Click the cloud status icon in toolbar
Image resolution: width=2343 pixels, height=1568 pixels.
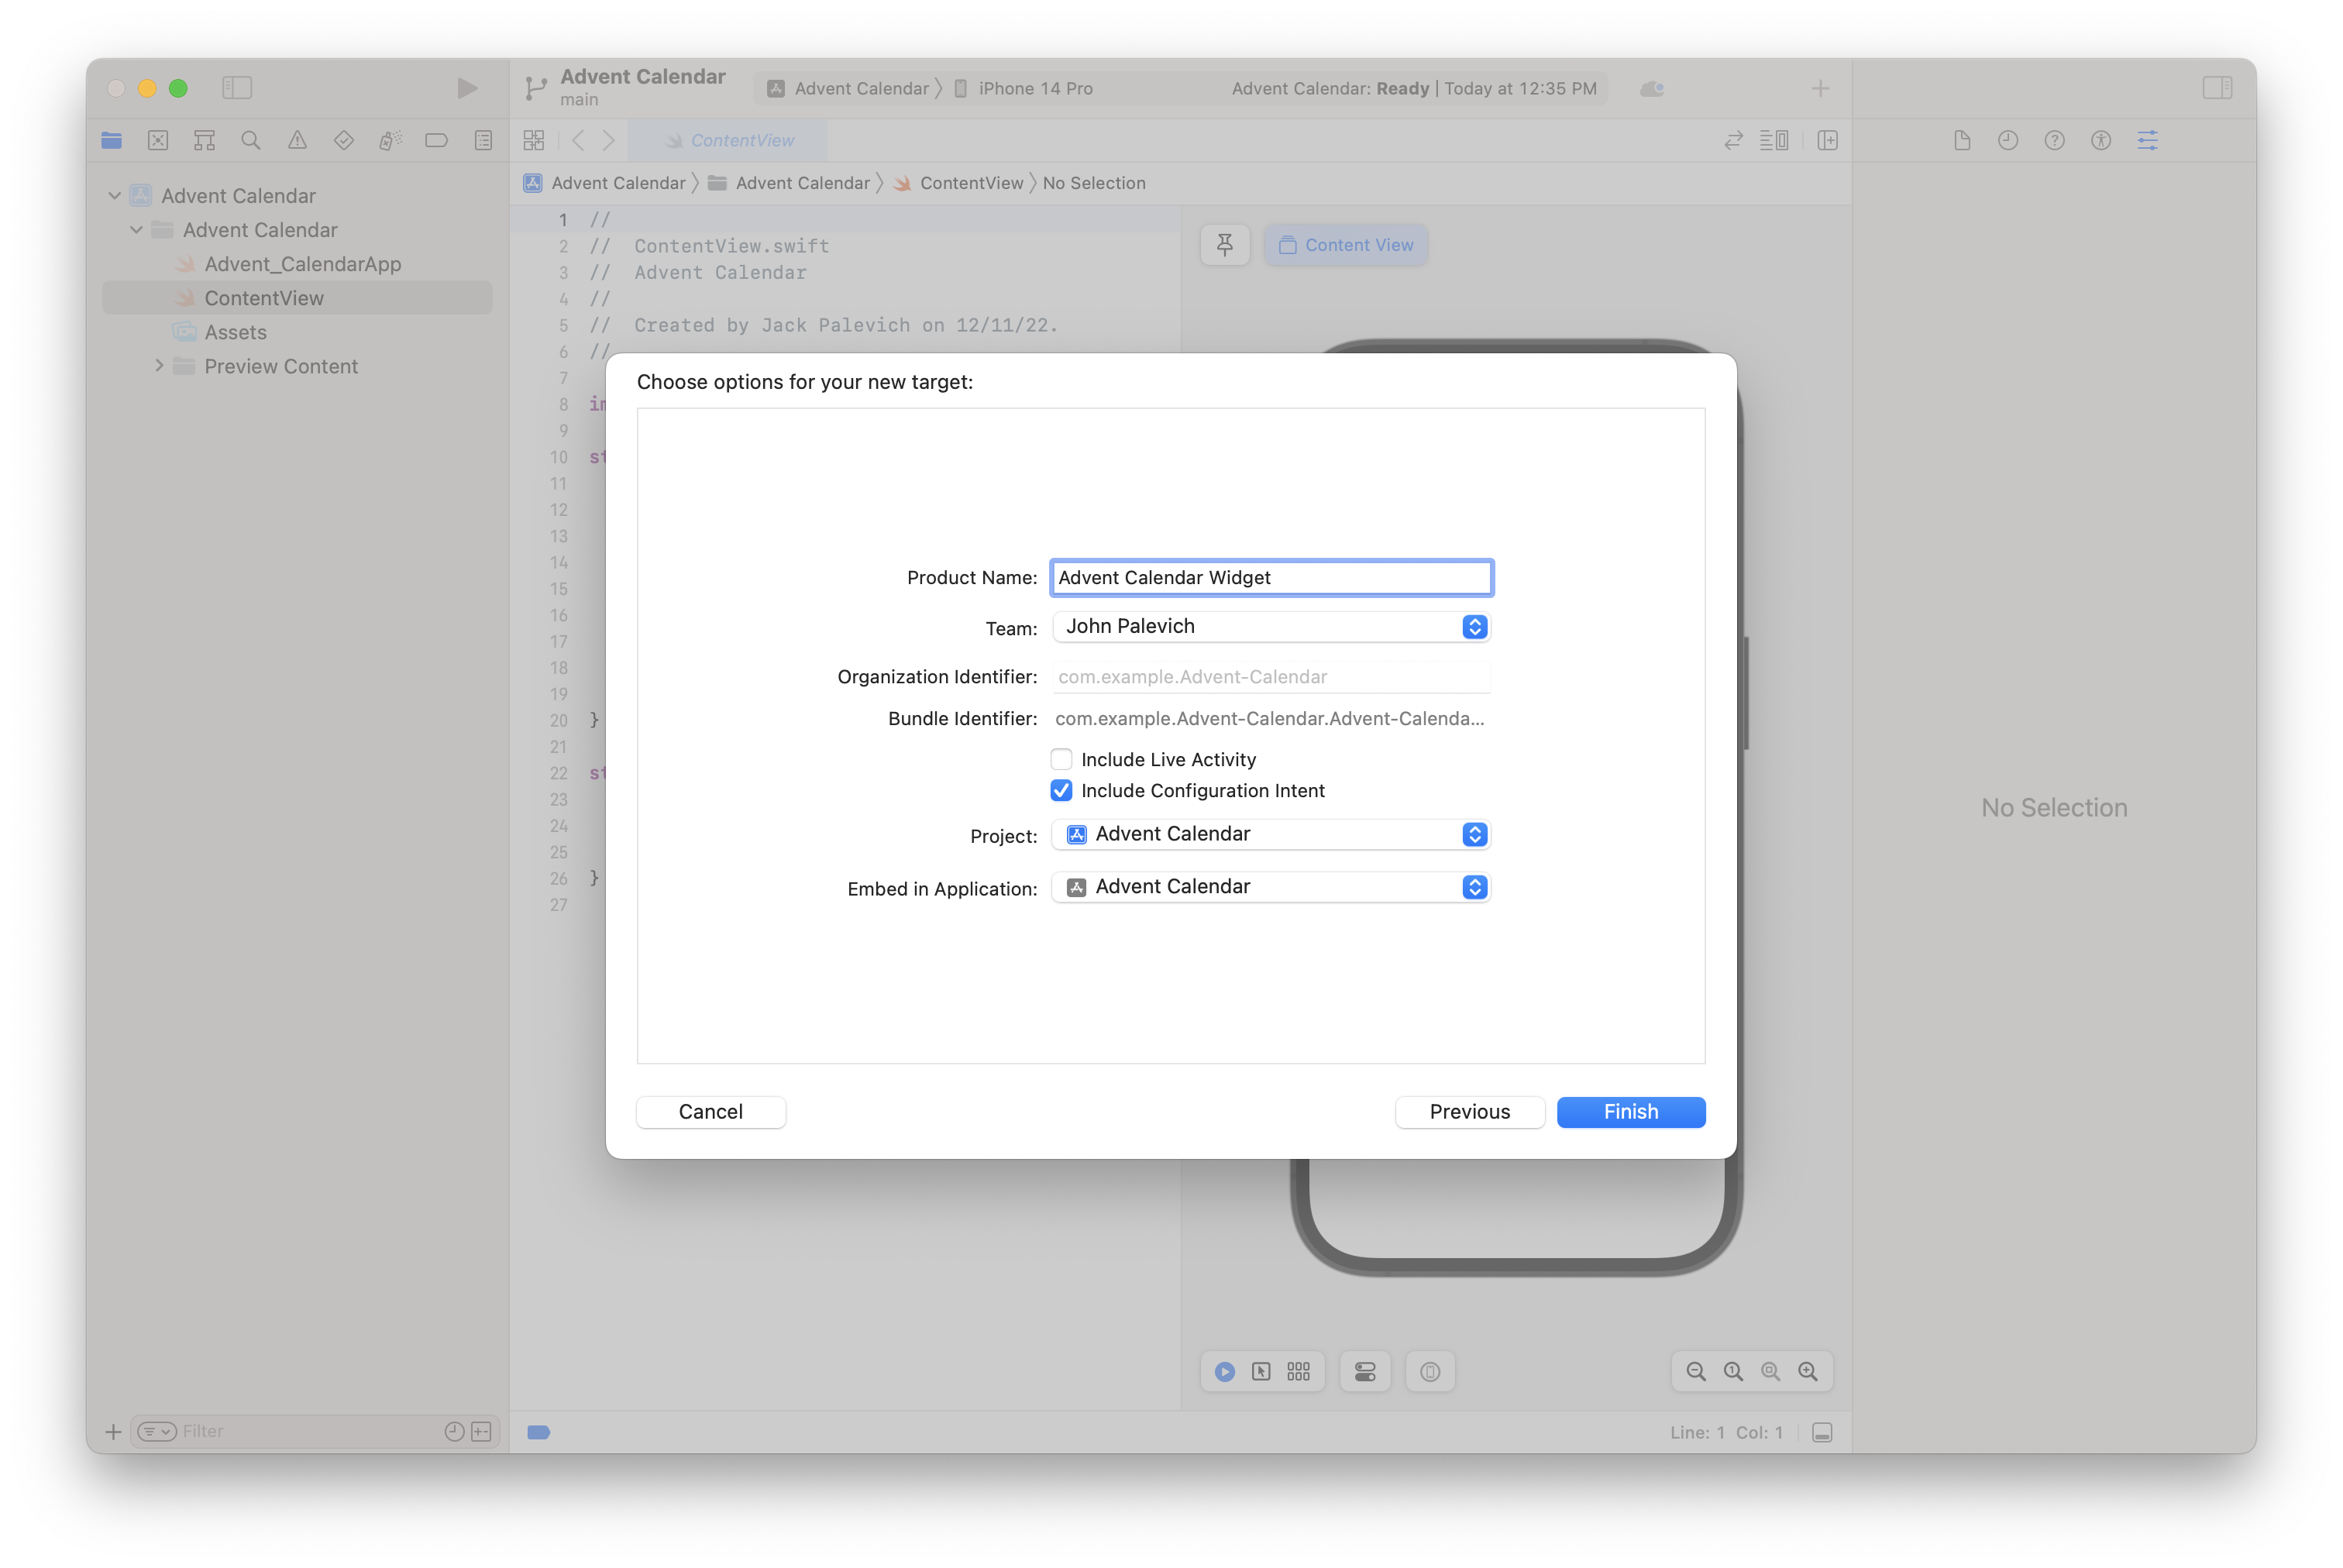1653,89
